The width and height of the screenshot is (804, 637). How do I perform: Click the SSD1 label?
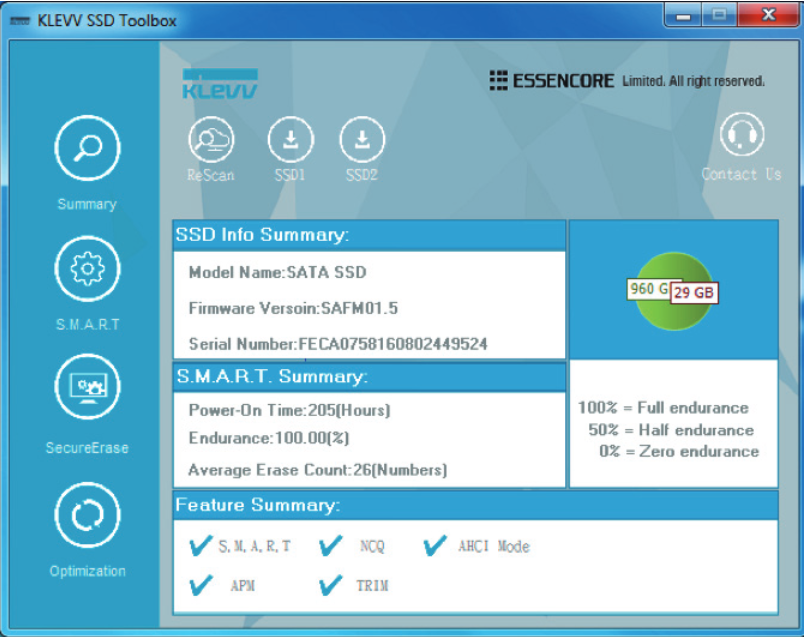pos(290,175)
